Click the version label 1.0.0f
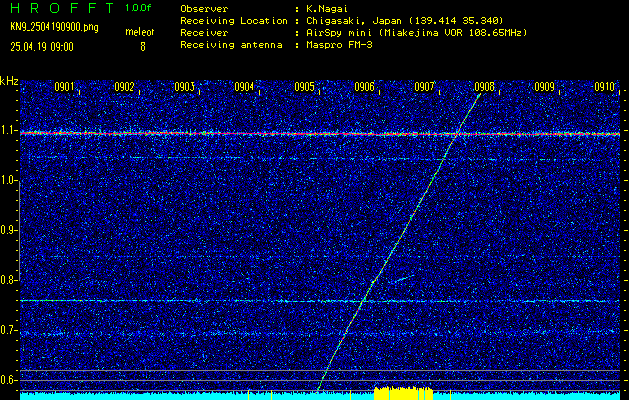629x400 pixels. coord(138,8)
